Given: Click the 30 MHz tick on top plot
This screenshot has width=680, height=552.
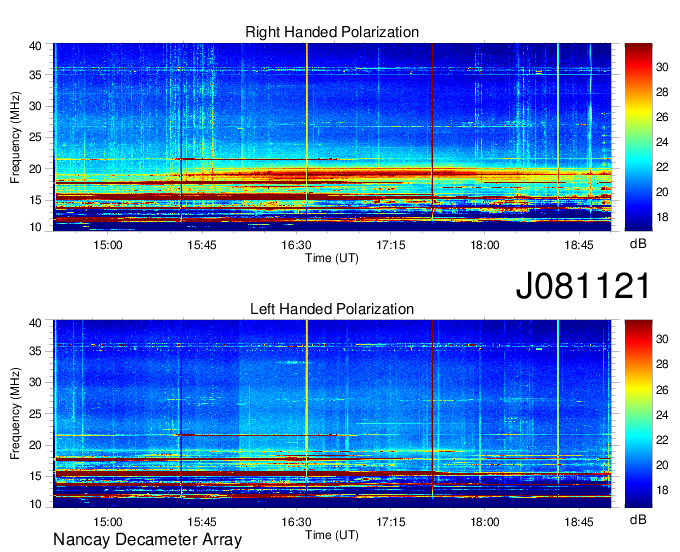Looking at the screenshot, I should coord(35,106).
